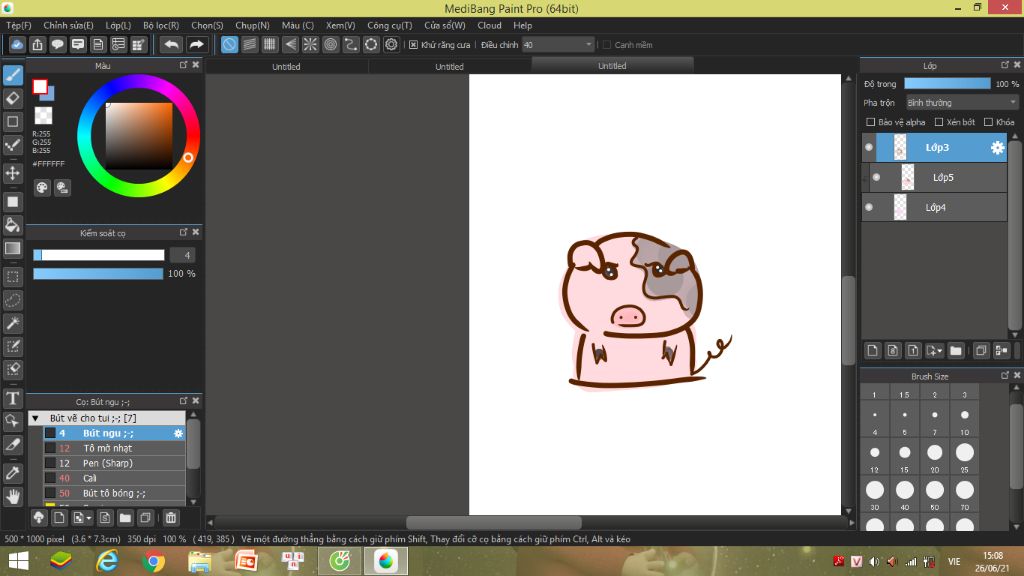Click the cloud save toolbar icon

(x=17, y=44)
